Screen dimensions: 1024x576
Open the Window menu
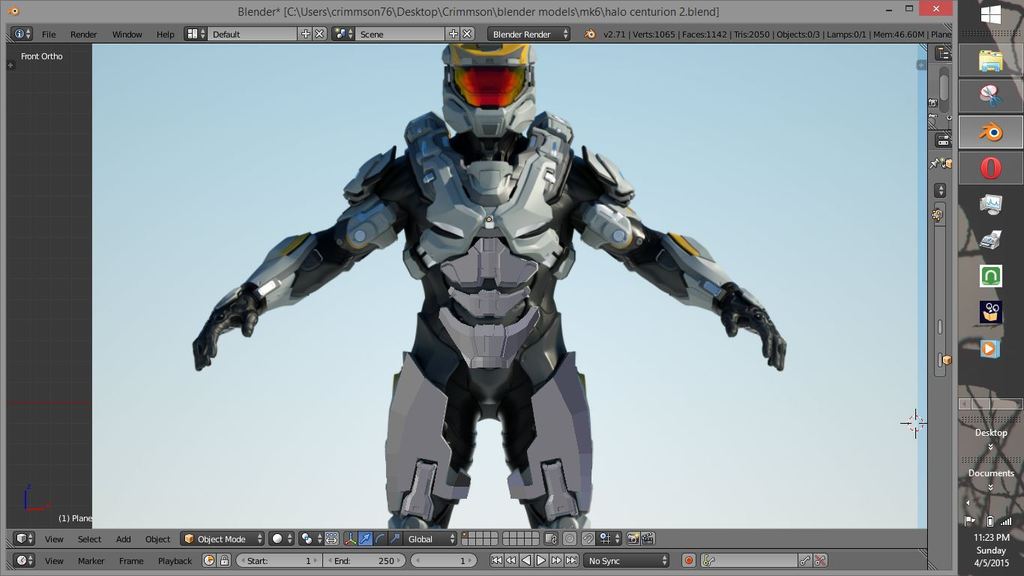click(x=127, y=34)
